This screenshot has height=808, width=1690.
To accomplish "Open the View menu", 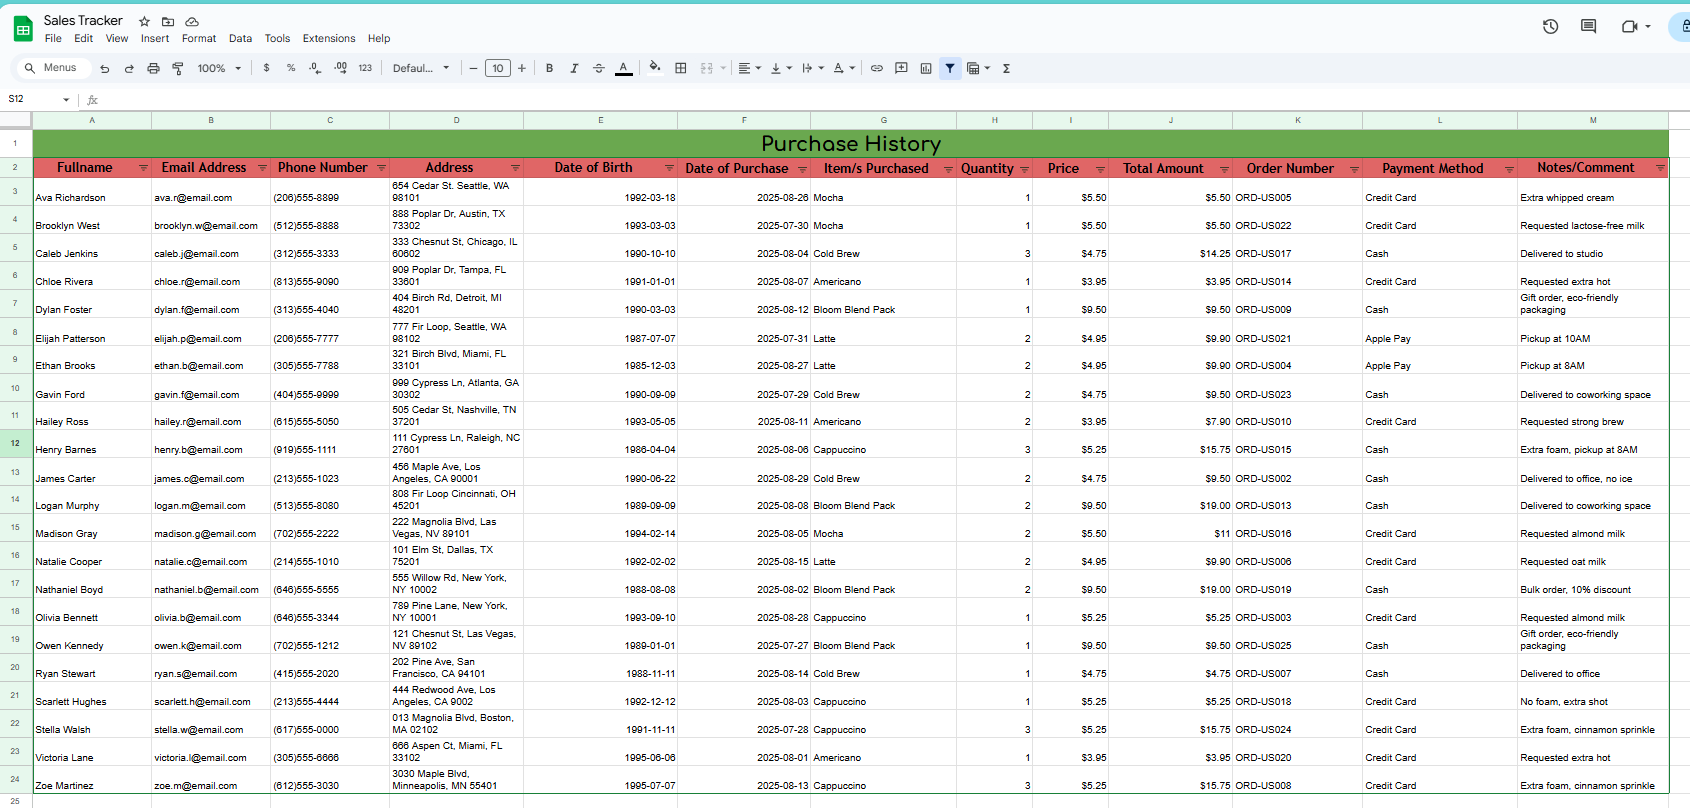I will pos(117,38).
